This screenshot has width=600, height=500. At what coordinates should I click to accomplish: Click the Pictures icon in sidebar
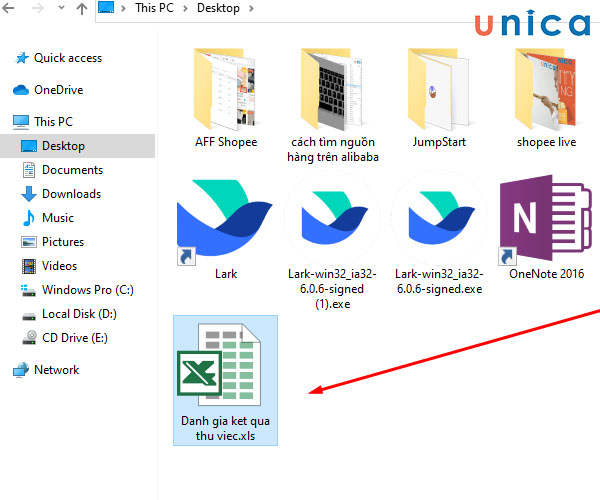point(29,242)
